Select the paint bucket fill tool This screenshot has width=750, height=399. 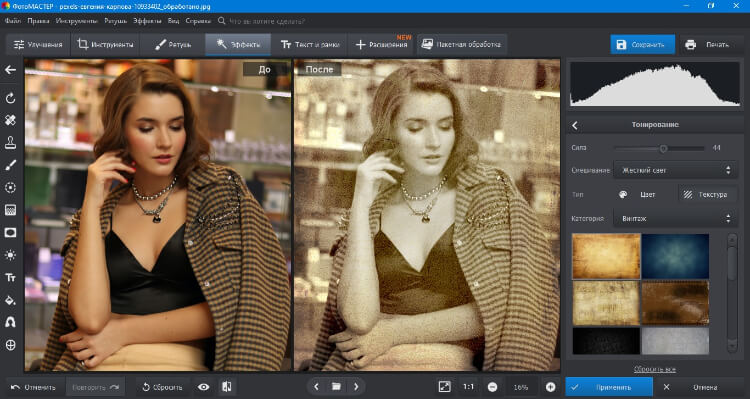[x=11, y=300]
